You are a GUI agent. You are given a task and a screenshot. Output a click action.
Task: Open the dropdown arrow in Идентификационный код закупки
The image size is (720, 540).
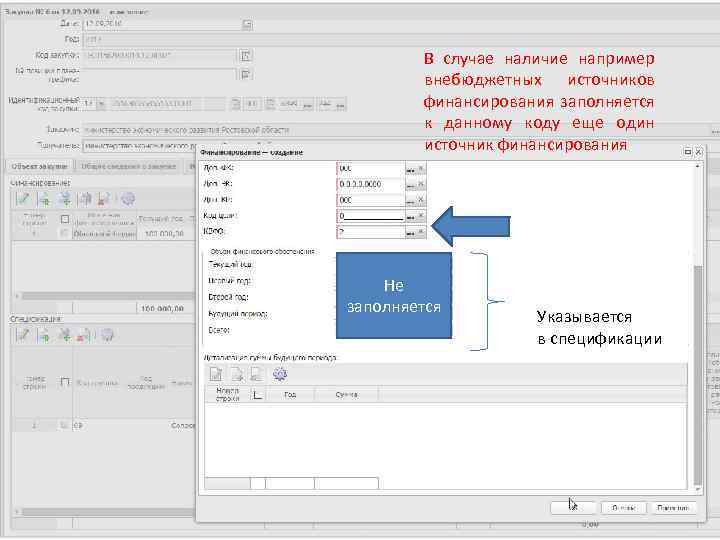pyautogui.click(x=101, y=104)
